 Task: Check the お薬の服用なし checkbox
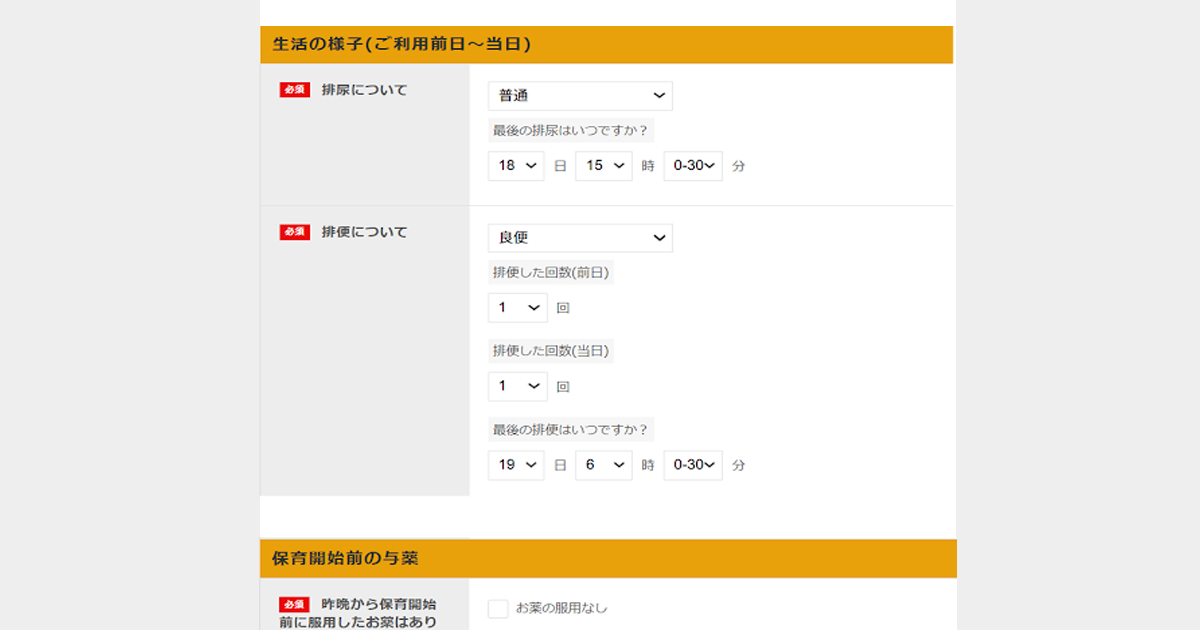click(x=498, y=608)
